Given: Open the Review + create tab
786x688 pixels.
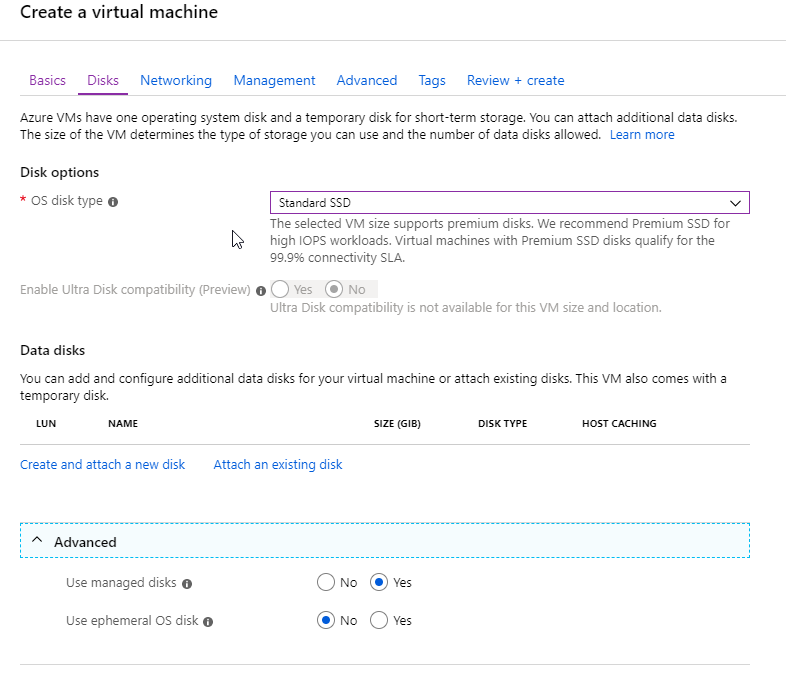Looking at the screenshot, I should [515, 80].
